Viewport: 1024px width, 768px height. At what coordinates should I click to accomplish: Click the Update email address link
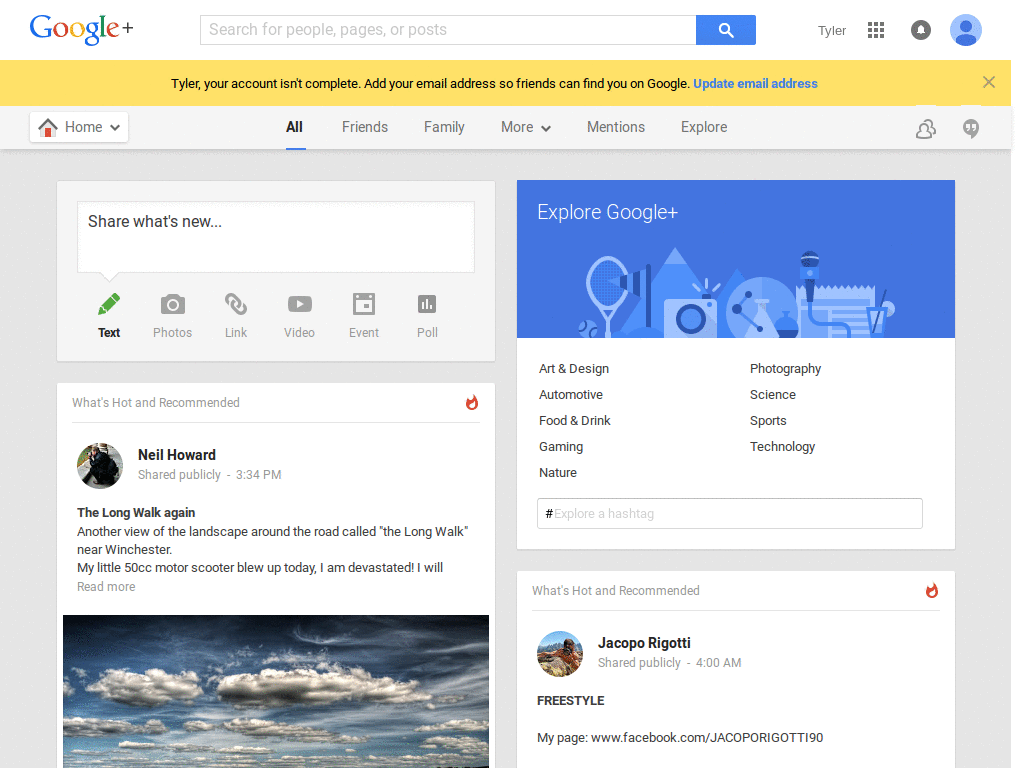coord(755,84)
